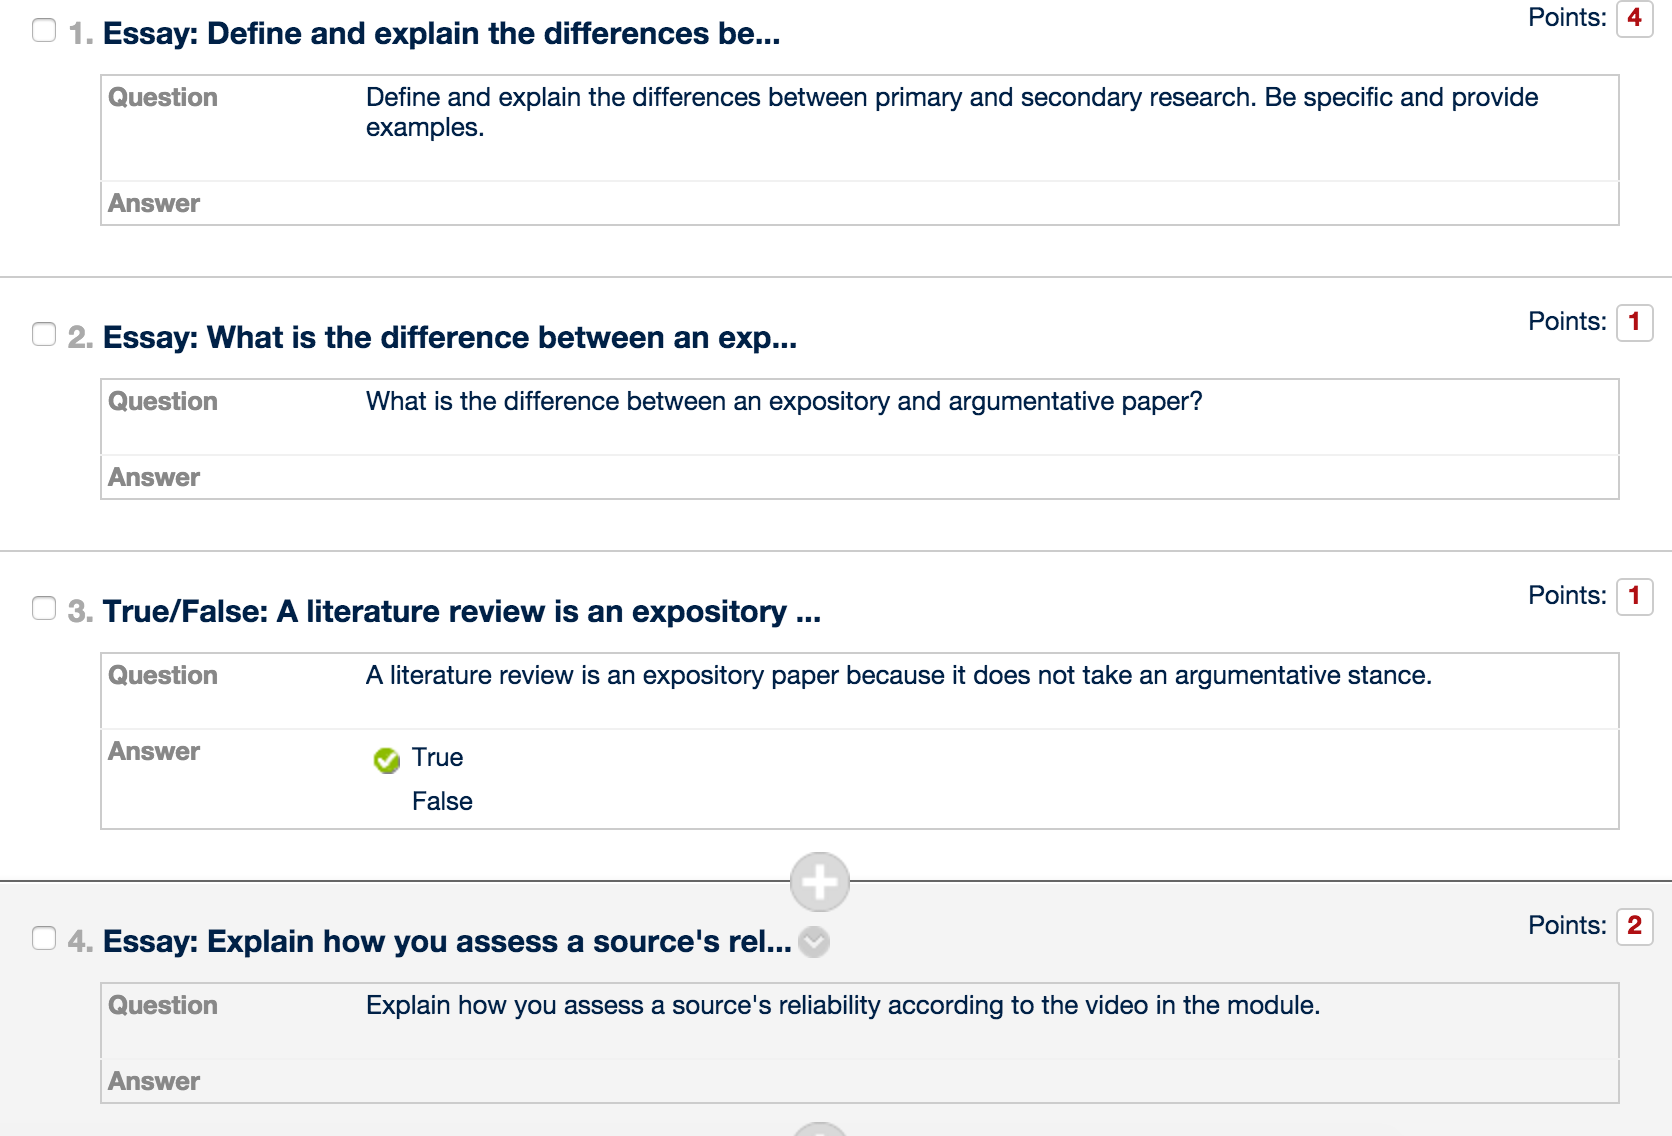Open question 1 essay title link
This screenshot has width=1672, height=1136.
[x=441, y=34]
